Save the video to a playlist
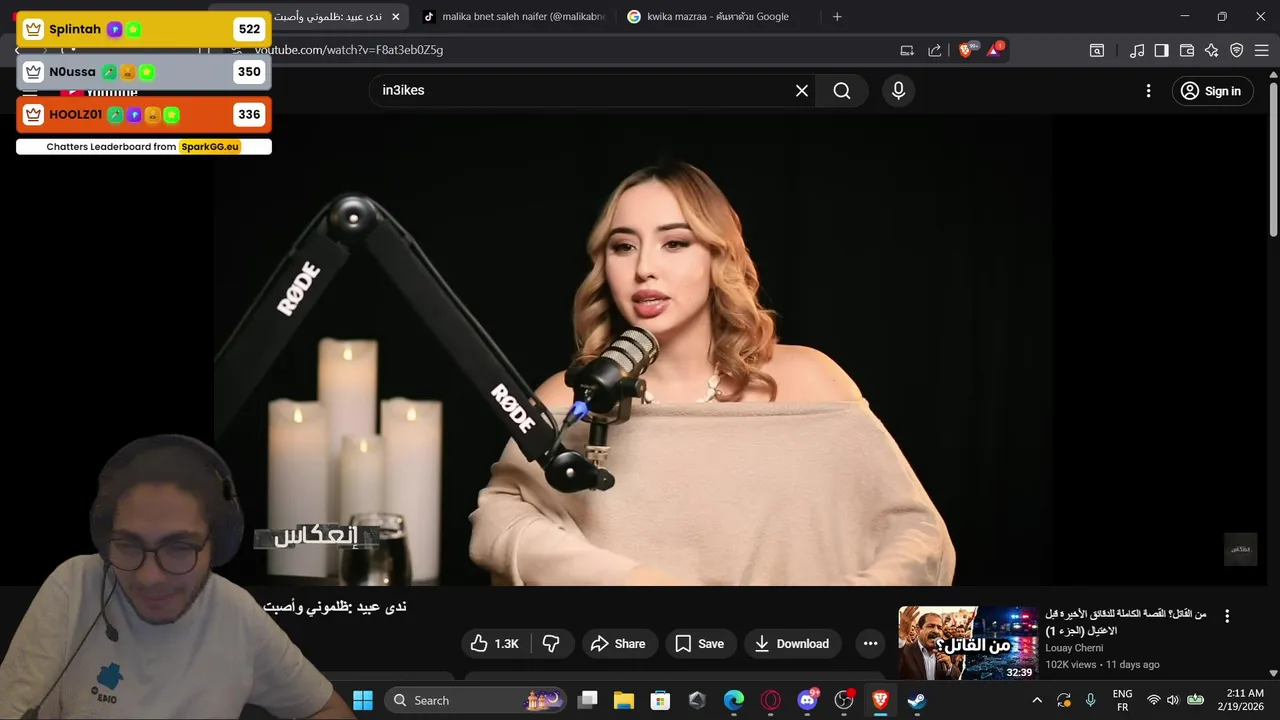1280x720 pixels. point(700,644)
